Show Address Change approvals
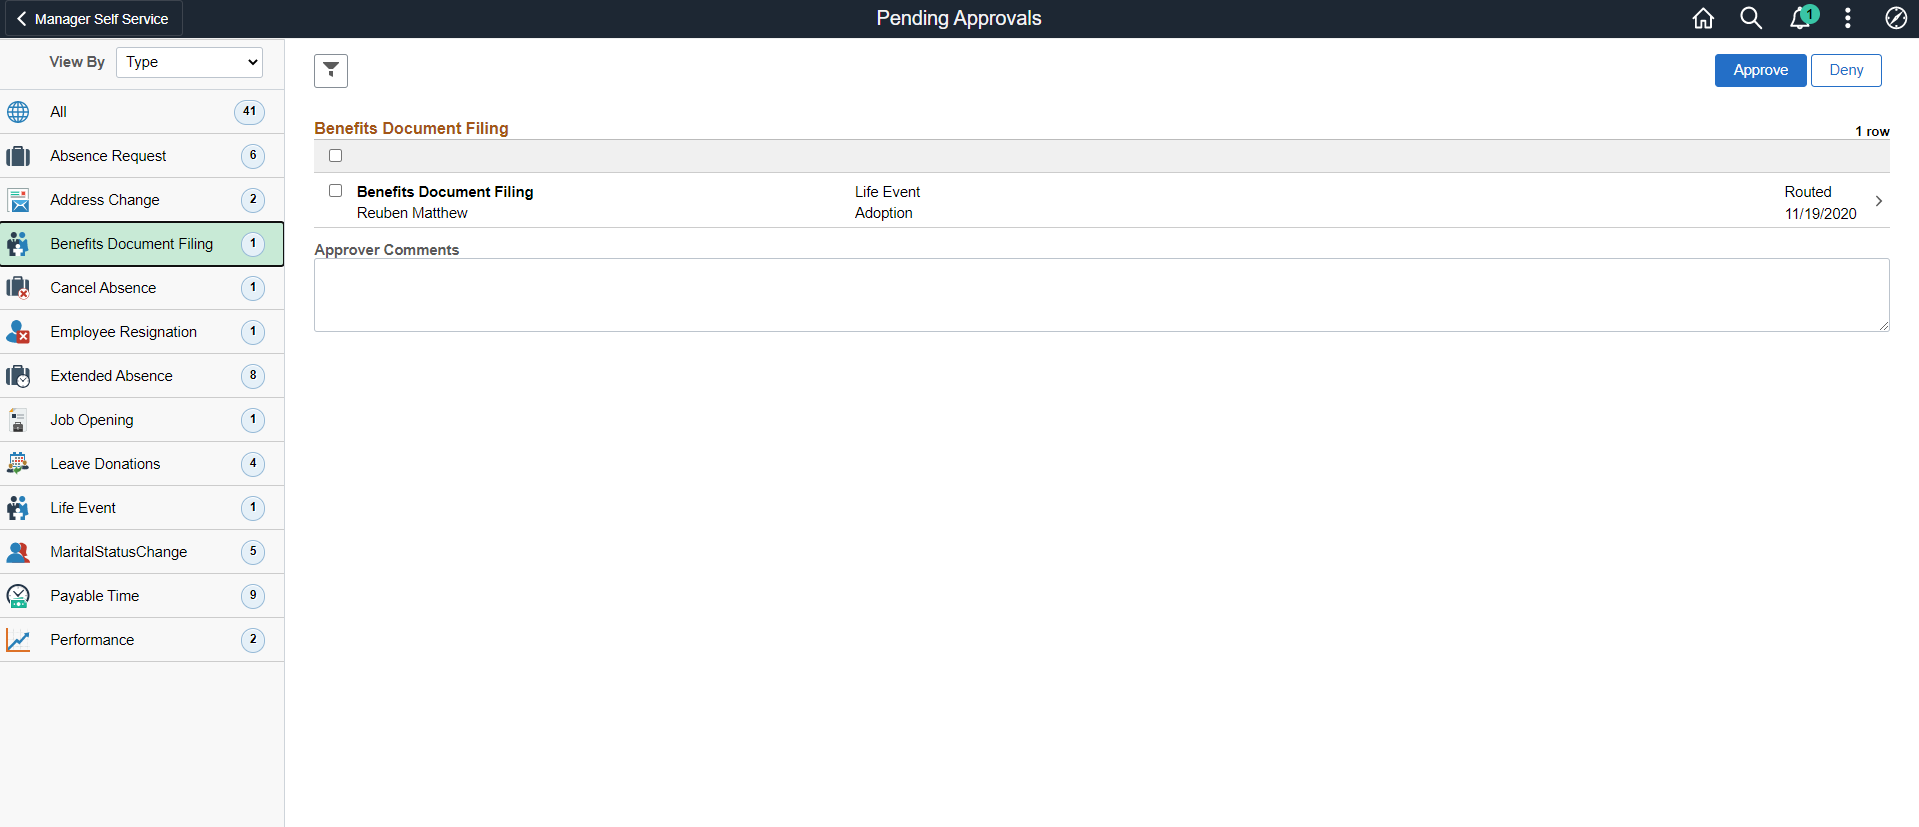This screenshot has height=827, width=1919. click(142, 200)
